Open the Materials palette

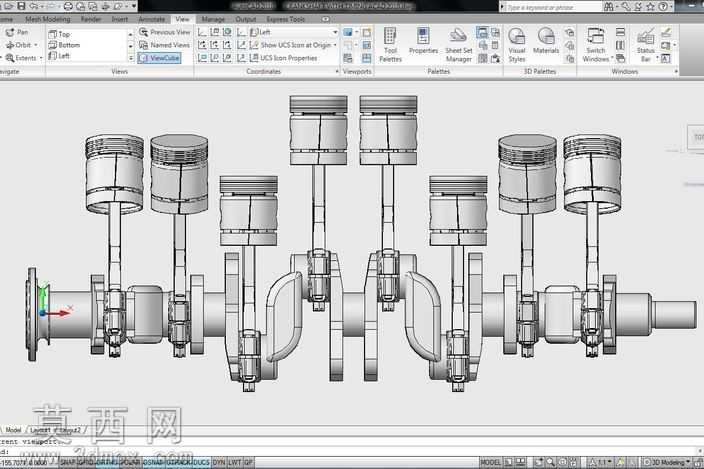pyautogui.click(x=546, y=41)
